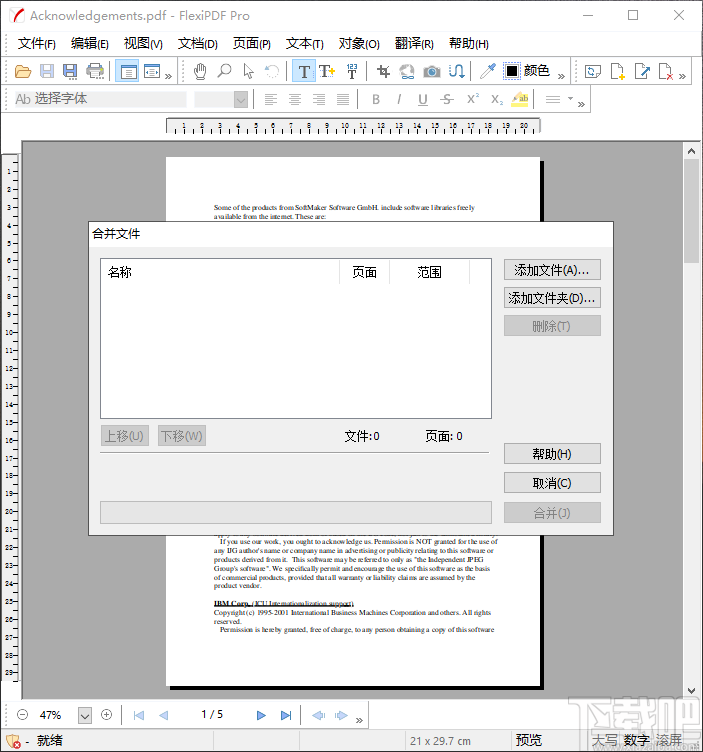Click the black color swatch
The image size is (703, 752).
(512, 71)
